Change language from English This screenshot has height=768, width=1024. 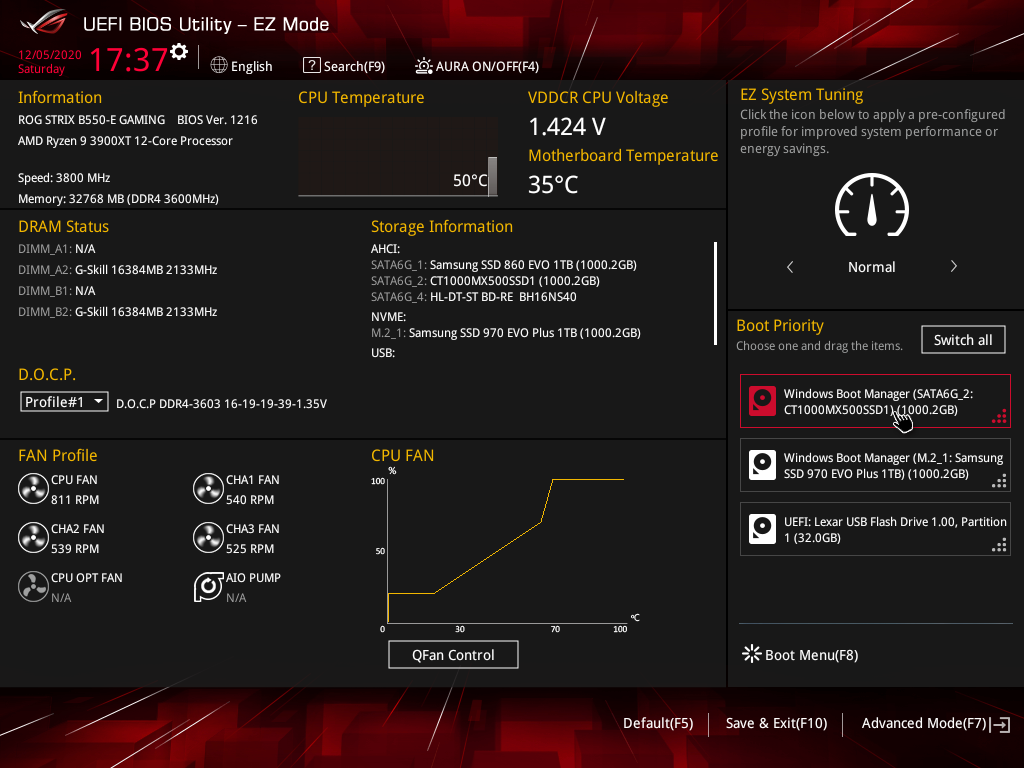241,66
